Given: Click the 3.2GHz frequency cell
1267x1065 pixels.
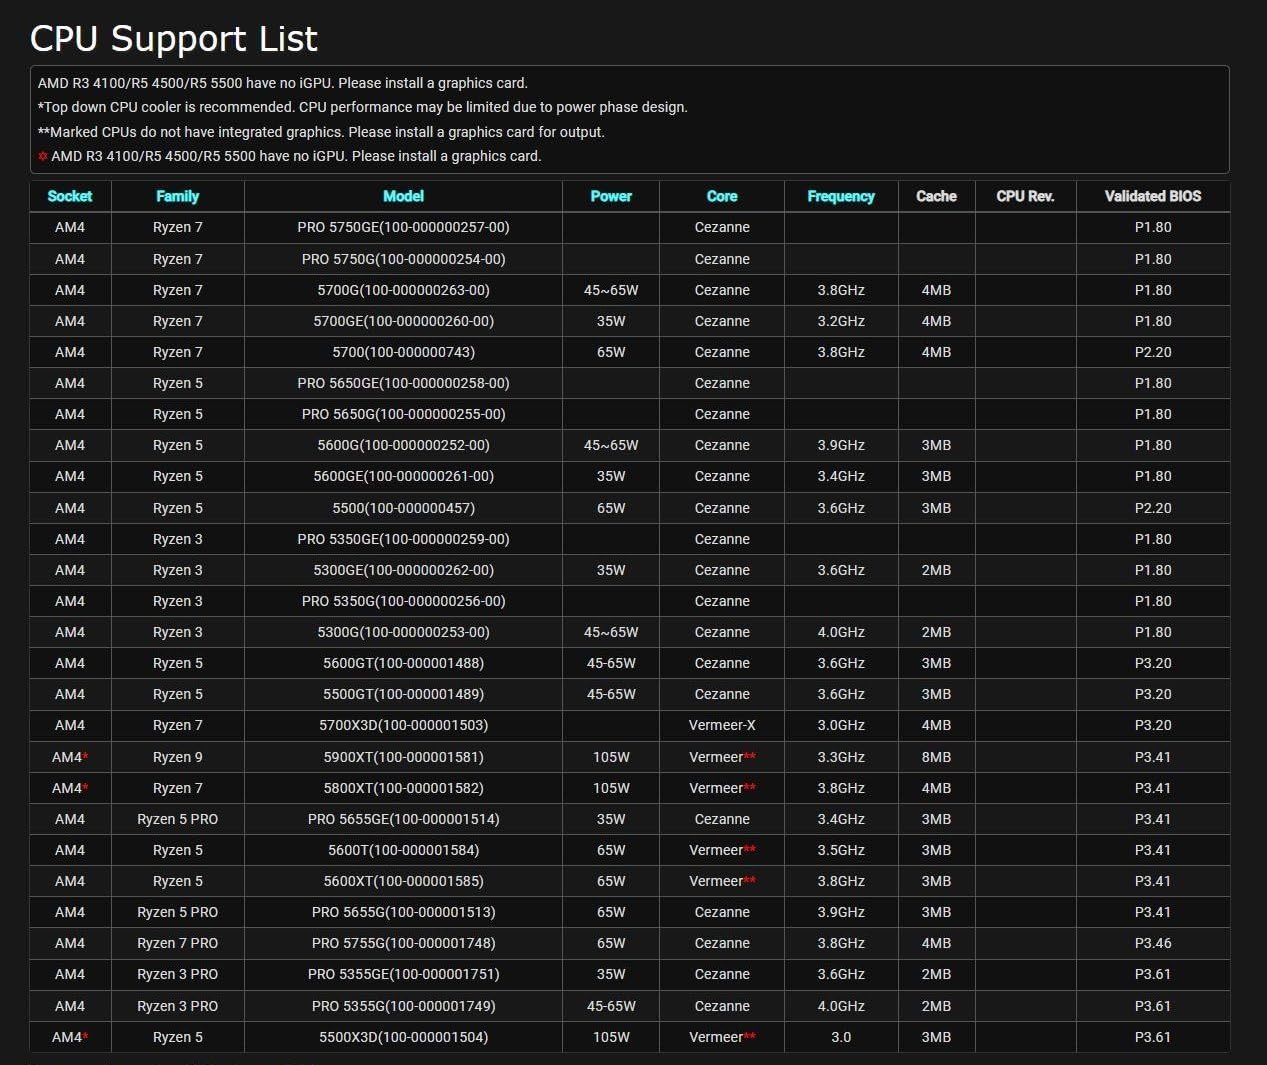Looking at the screenshot, I should [x=841, y=321].
